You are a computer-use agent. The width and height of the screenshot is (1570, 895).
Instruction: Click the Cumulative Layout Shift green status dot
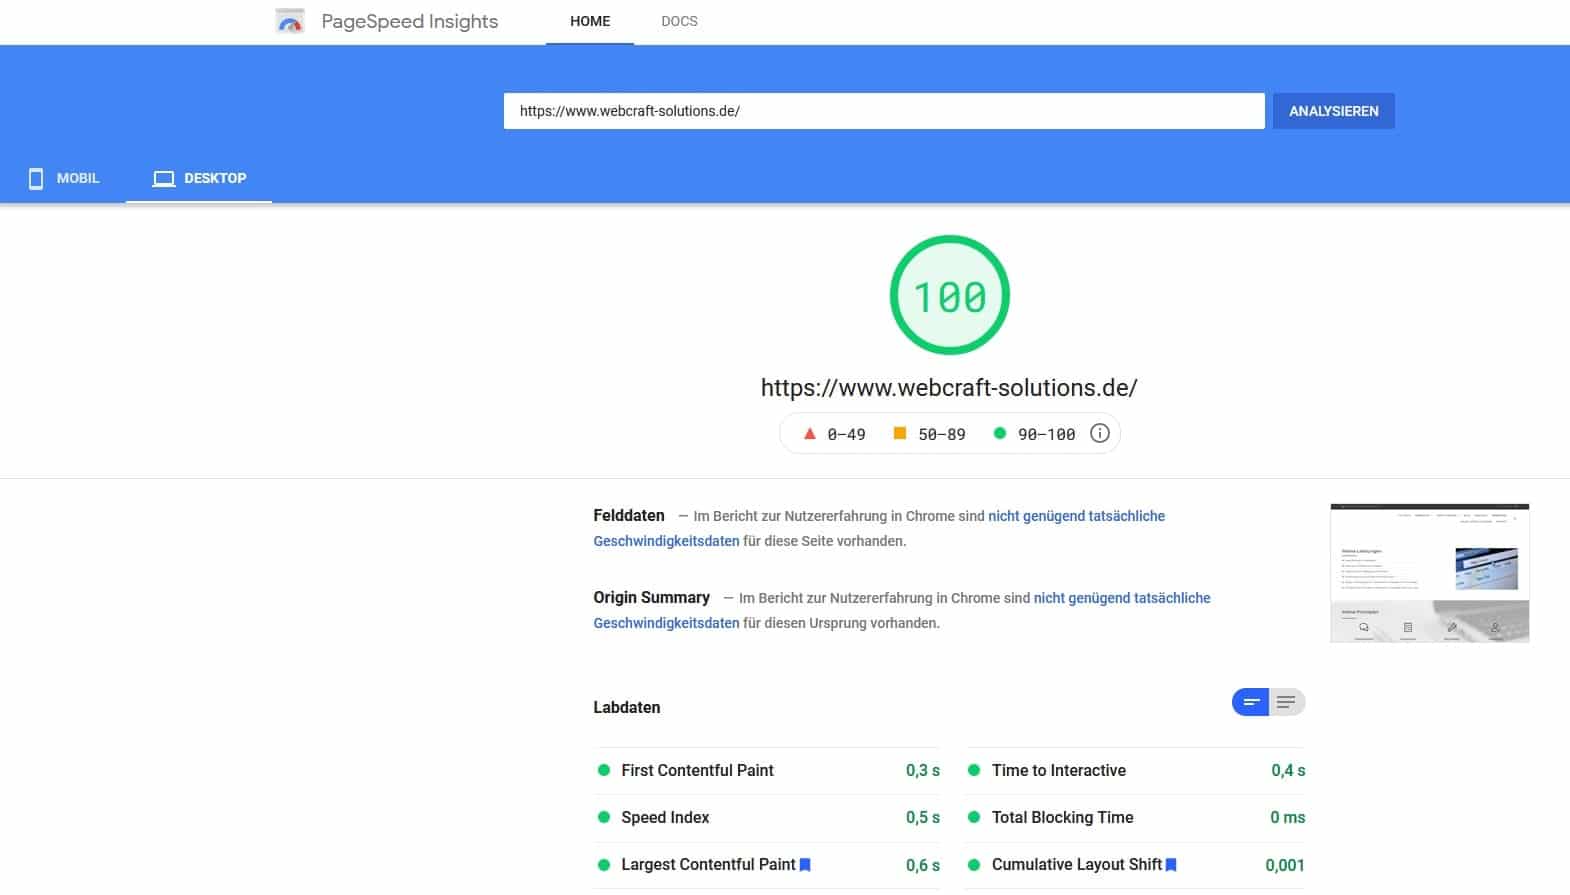point(974,865)
